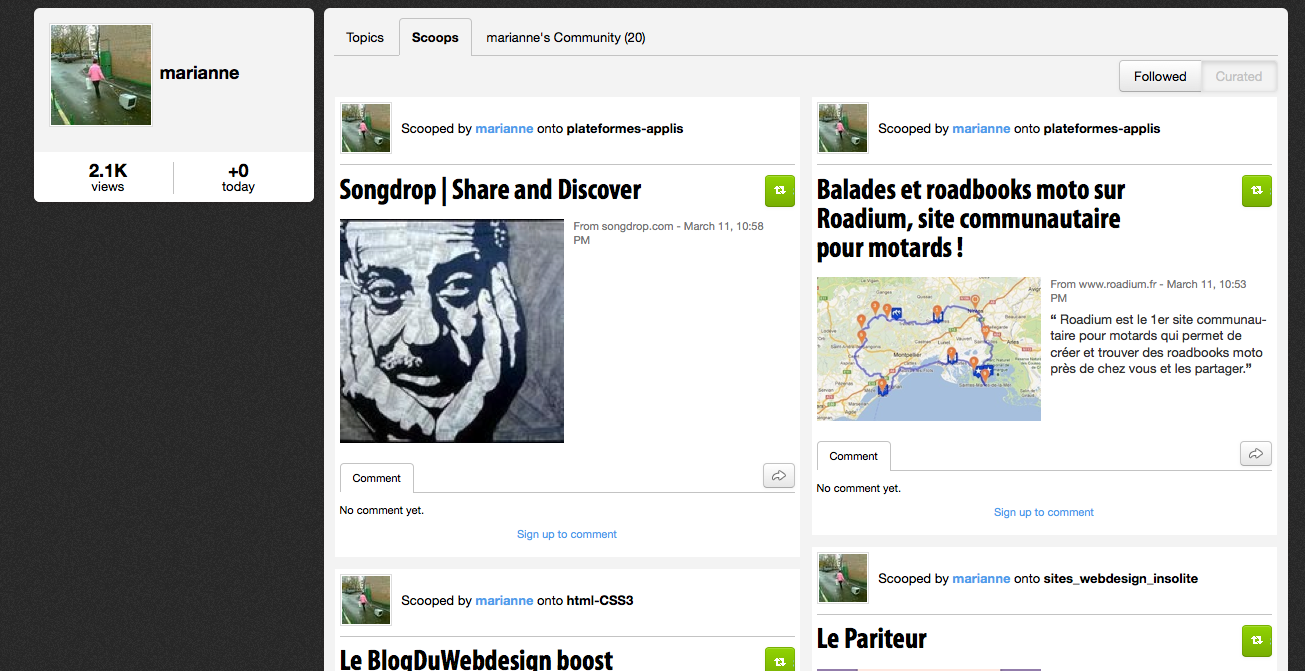Open the Songdrop | Share and Discover headline
This screenshot has height=671, width=1305.
(x=490, y=190)
